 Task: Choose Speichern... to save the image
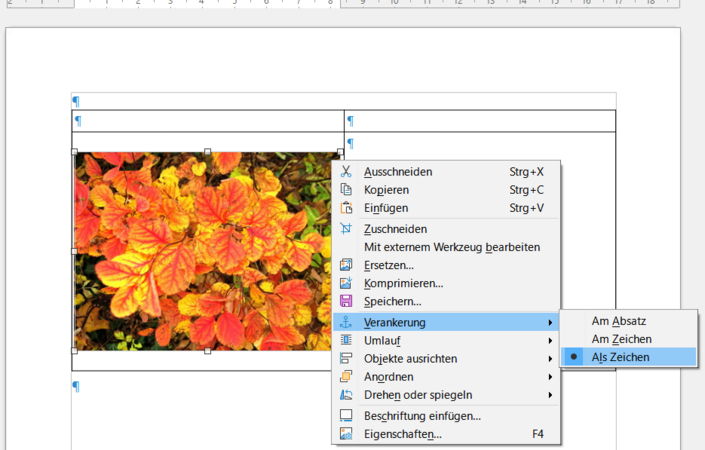446,301
